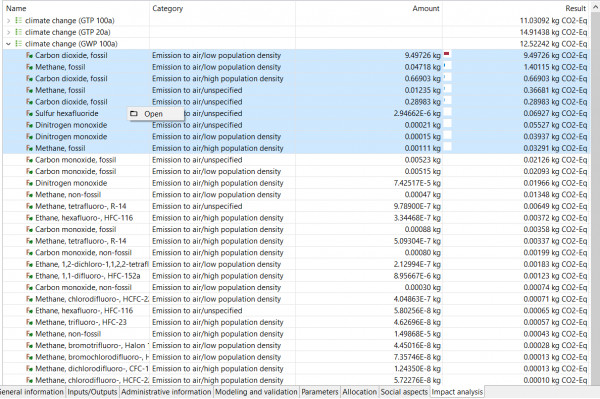This screenshot has height=399, width=600.
Task: Click the 12.52242 kg CO2-Eq total result
Action: coord(553,44)
